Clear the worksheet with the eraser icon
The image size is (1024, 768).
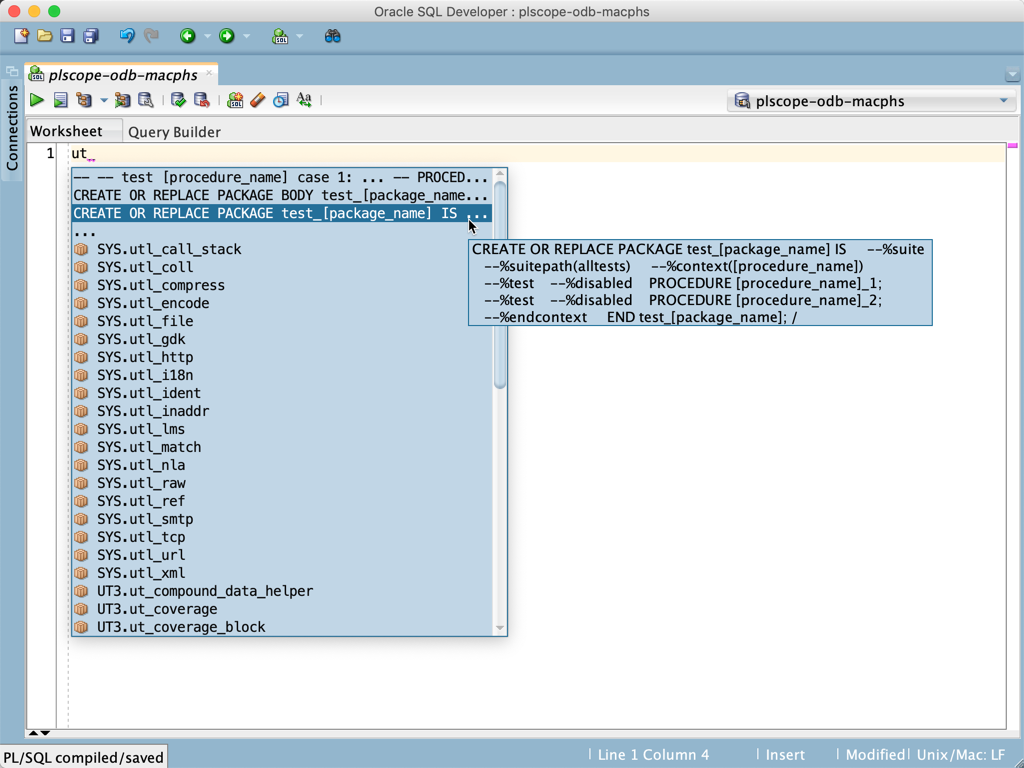pyautogui.click(x=256, y=100)
